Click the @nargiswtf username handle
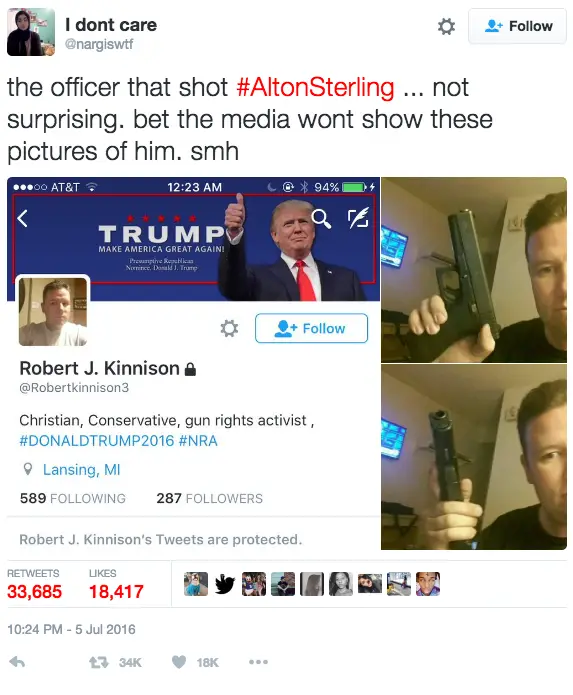The width and height of the screenshot is (573, 695). pos(99,44)
